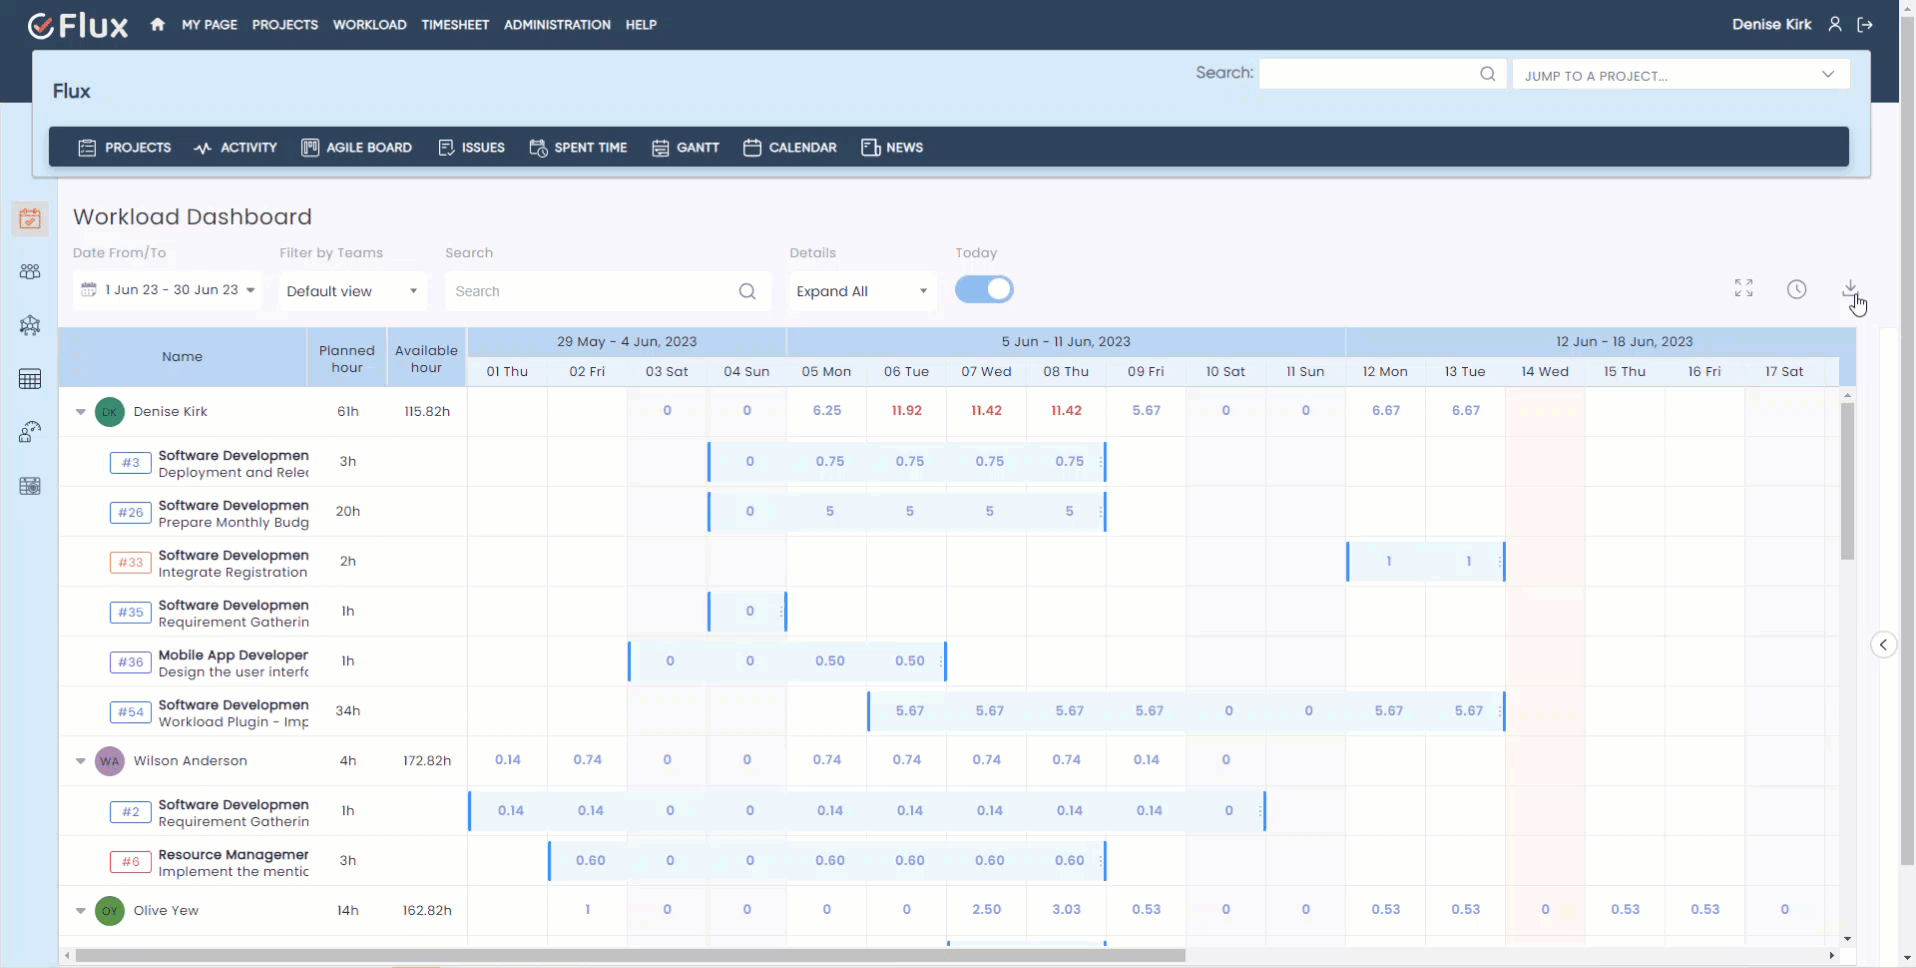Open issue #26 link

pyautogui.click(x=131, y=512)
